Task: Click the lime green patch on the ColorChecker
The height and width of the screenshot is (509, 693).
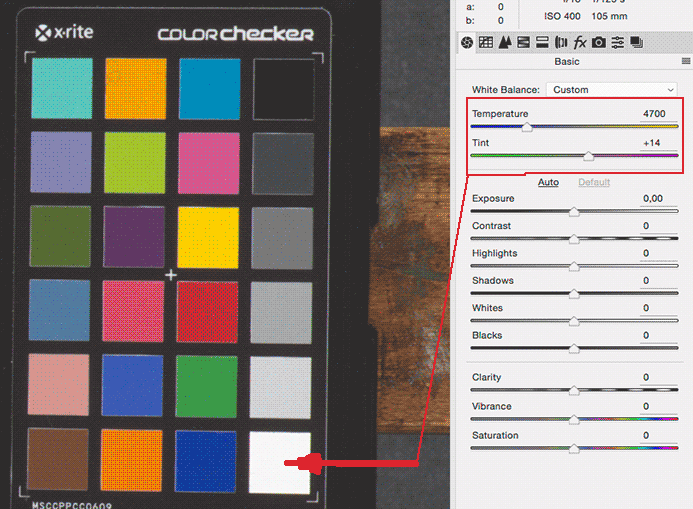Action: [x=135, y=163]
